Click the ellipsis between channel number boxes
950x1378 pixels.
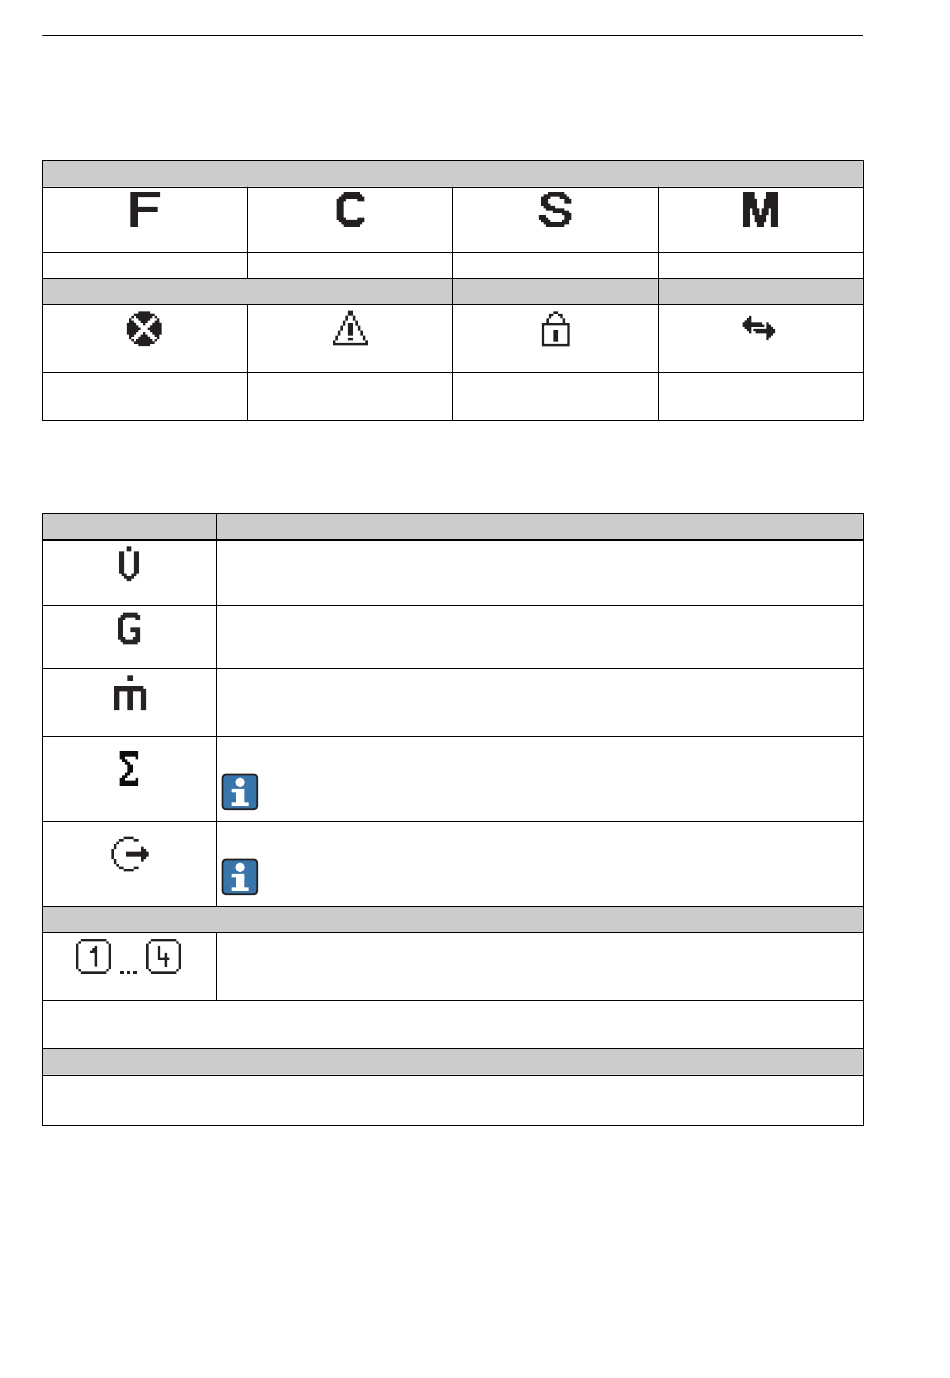pos(128,971)
